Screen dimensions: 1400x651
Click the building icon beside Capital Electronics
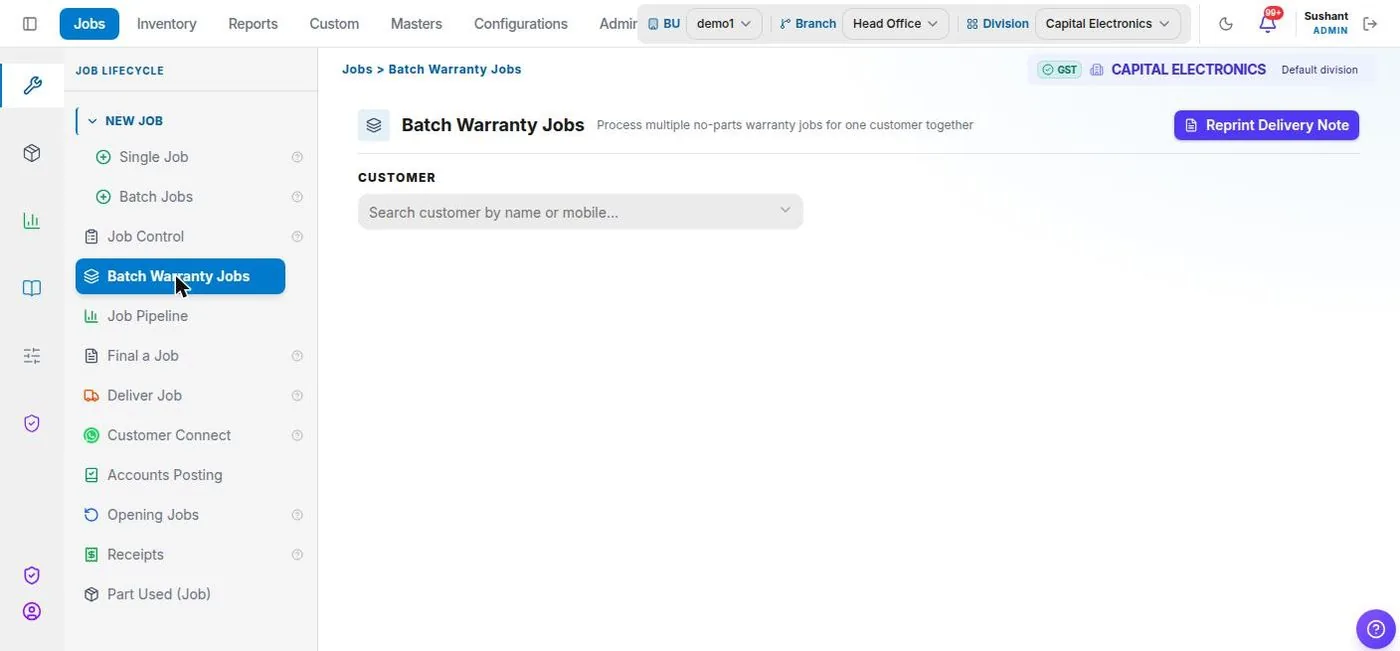pyautogui.click(x=1097, y=70)
